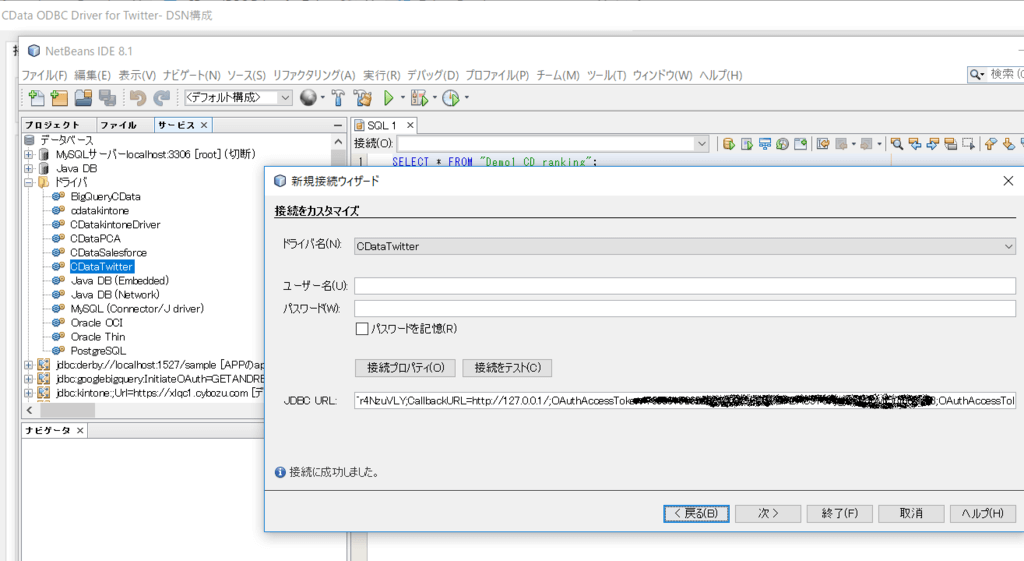Click the 接続をテスト(C) button
Viewport: 1024px width, 561px height.
click(x=507, y=368)
